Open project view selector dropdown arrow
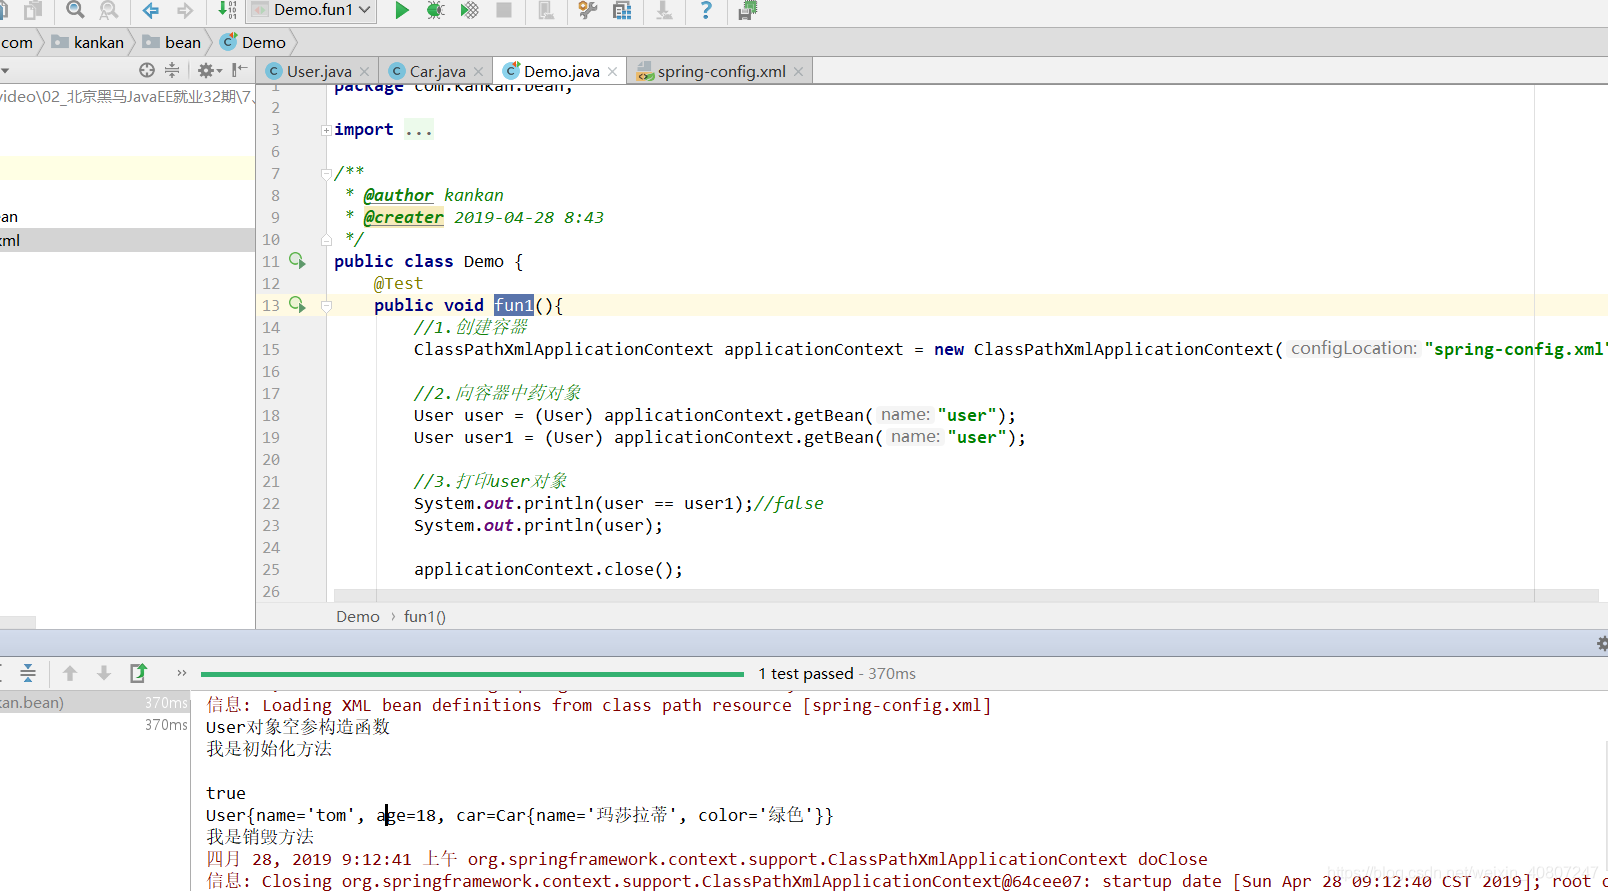 pos(5,70)
